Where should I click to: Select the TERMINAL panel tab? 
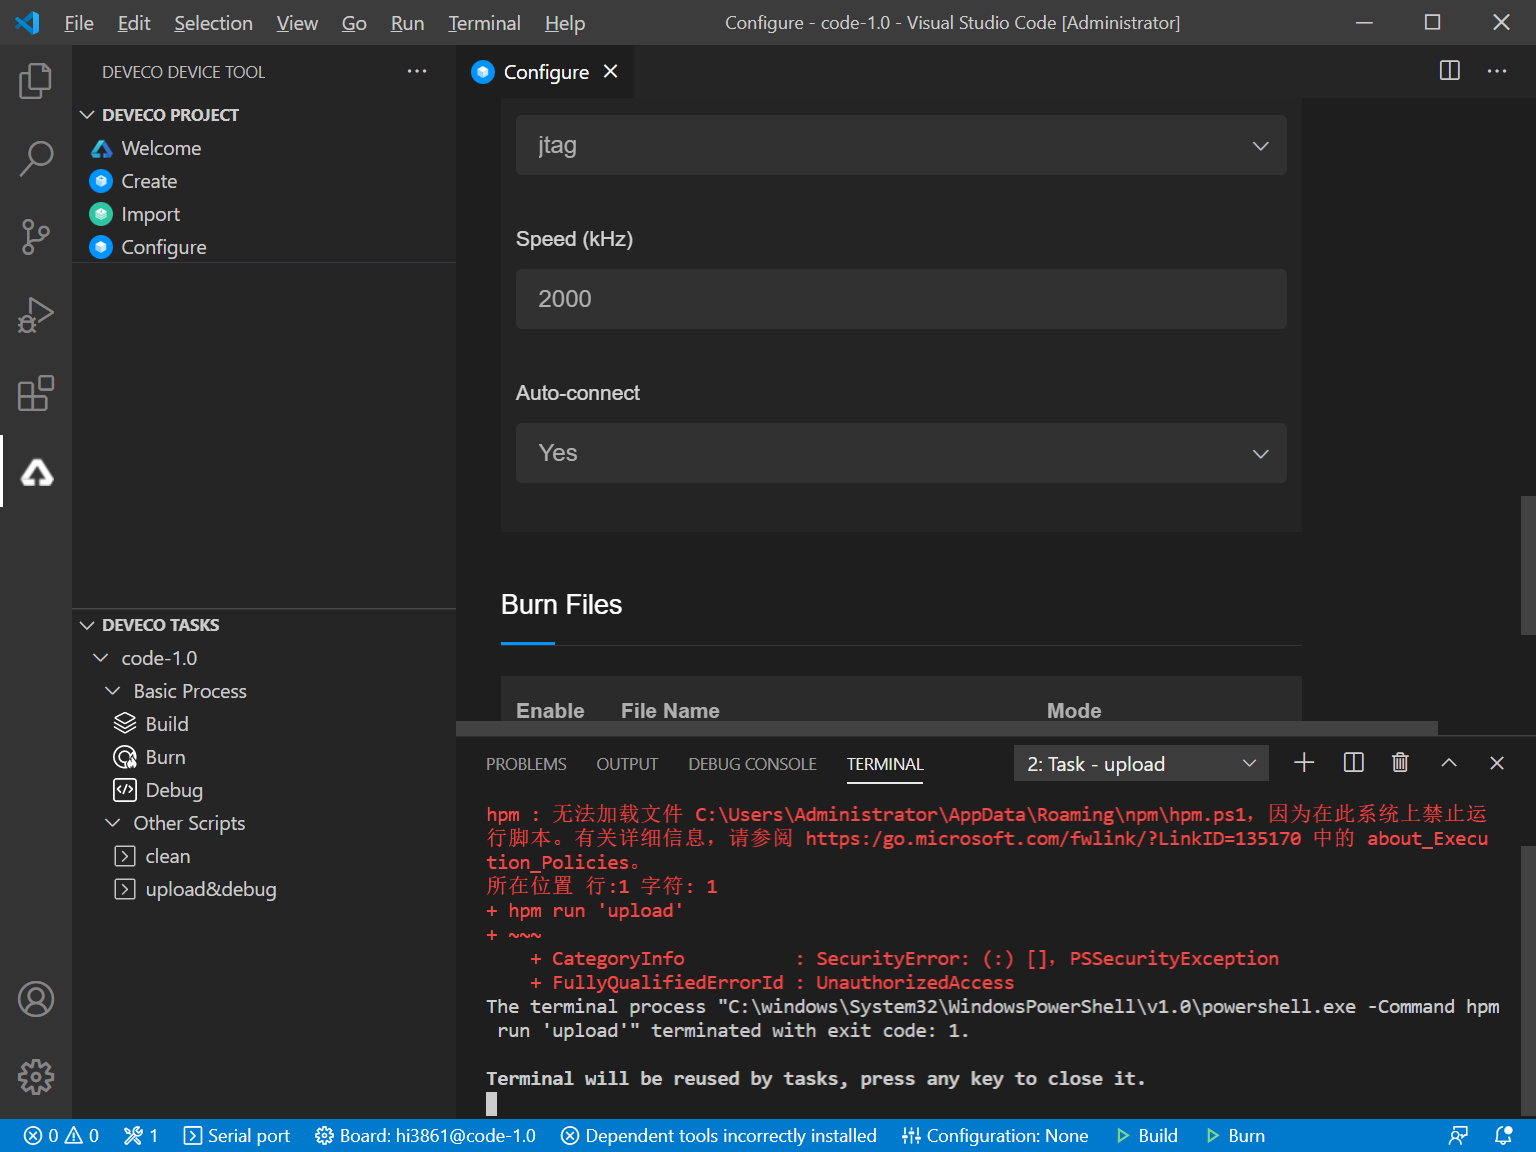[885, 764]
